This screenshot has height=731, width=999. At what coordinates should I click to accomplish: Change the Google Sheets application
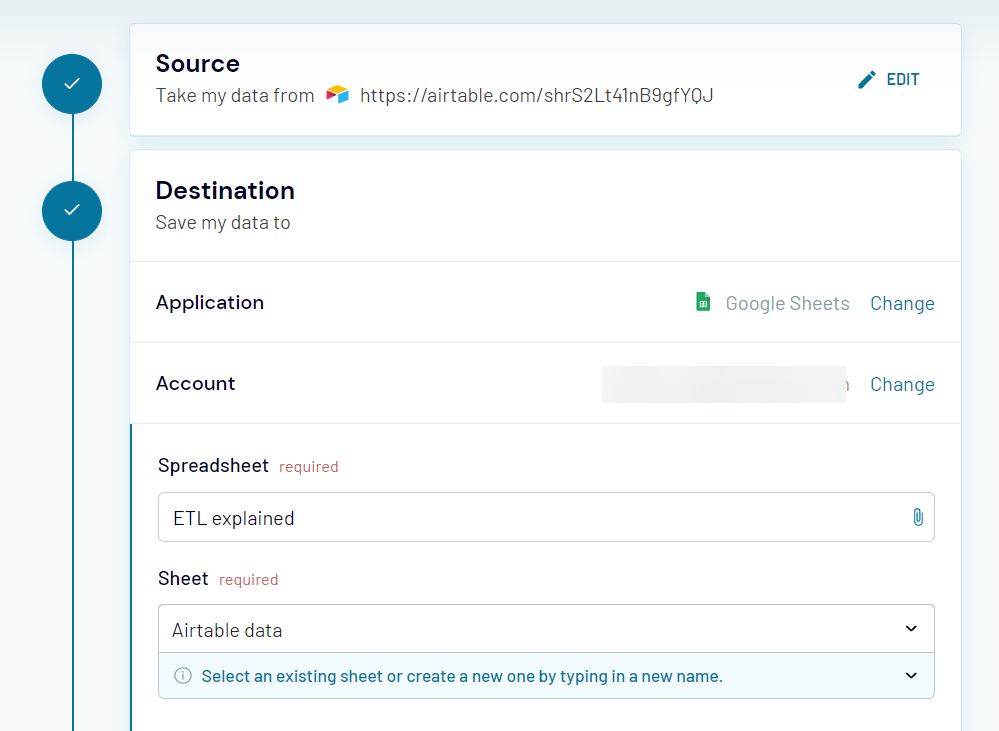(x=902, y=304)
